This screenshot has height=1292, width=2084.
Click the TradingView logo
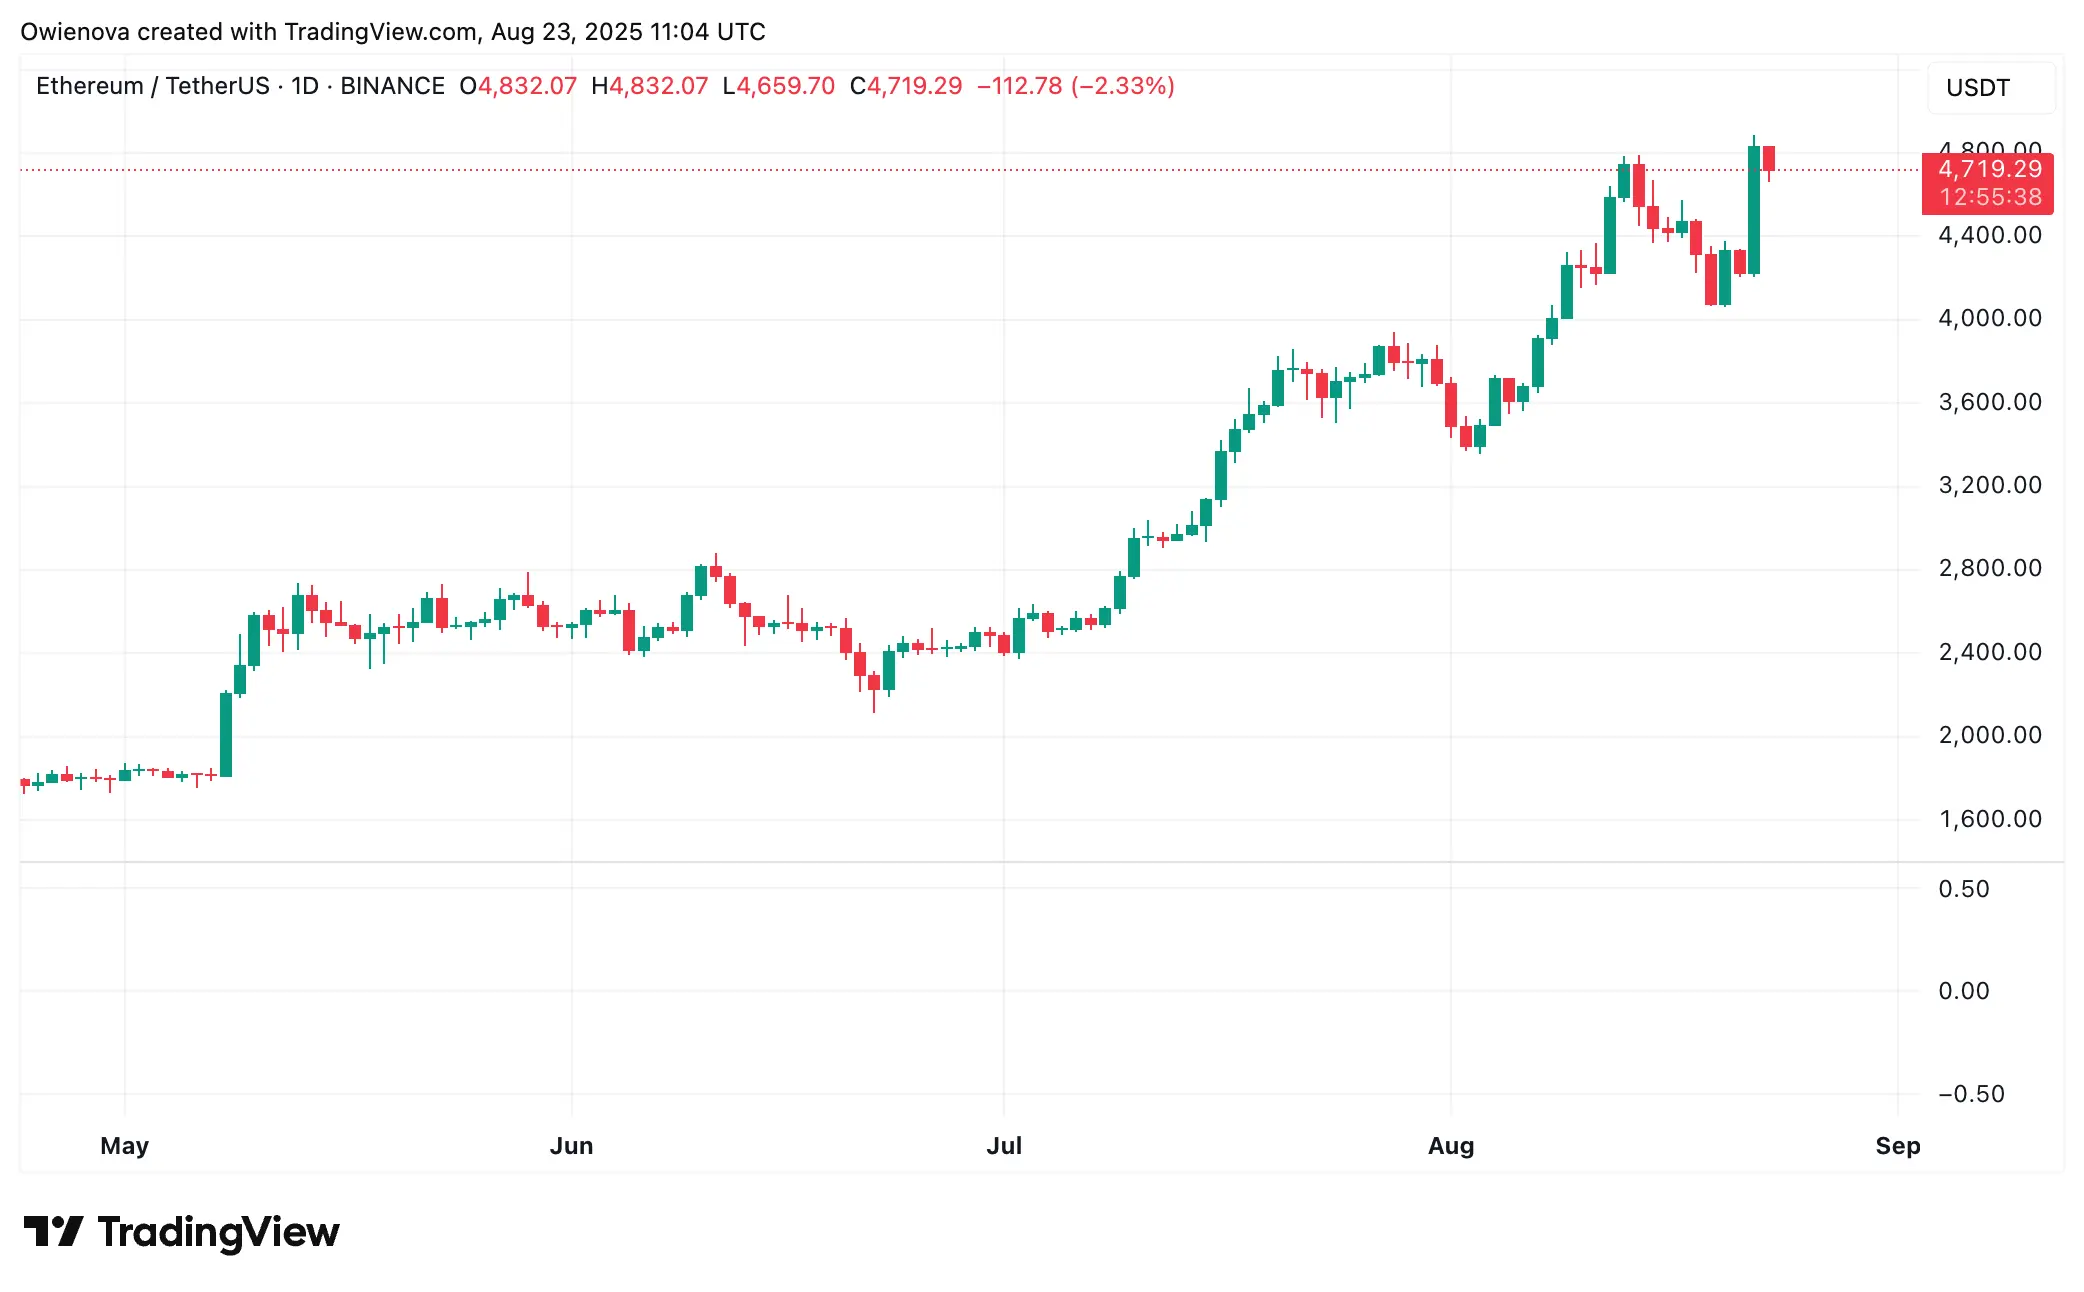pos(181,1232)
